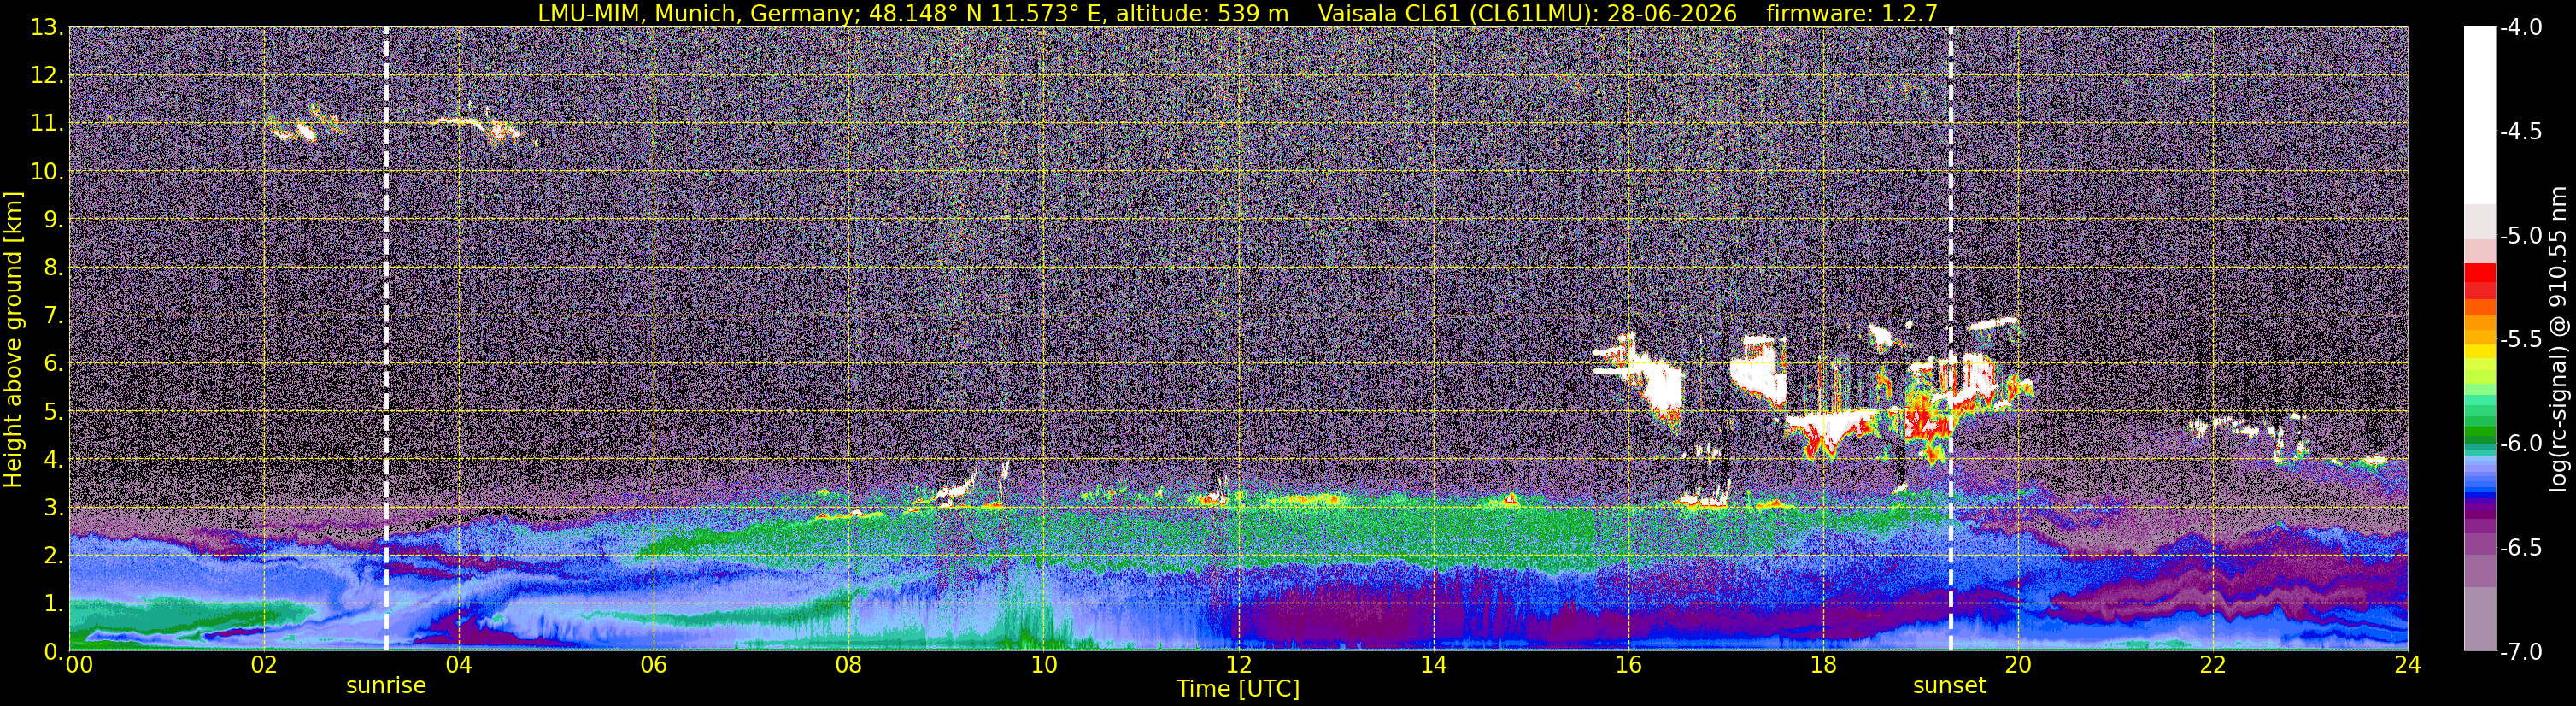Click the 'Height above ground [km]' axis label

click(x=13, y=340)
